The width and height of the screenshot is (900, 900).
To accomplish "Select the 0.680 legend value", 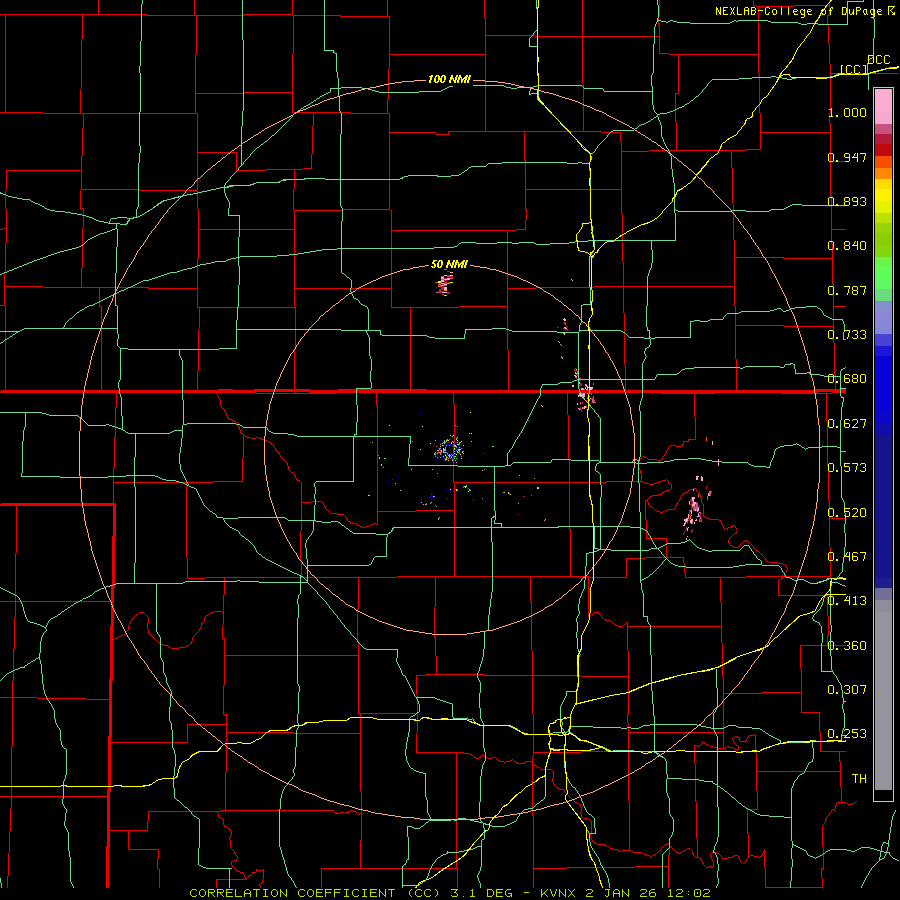I will pos(847,379).
